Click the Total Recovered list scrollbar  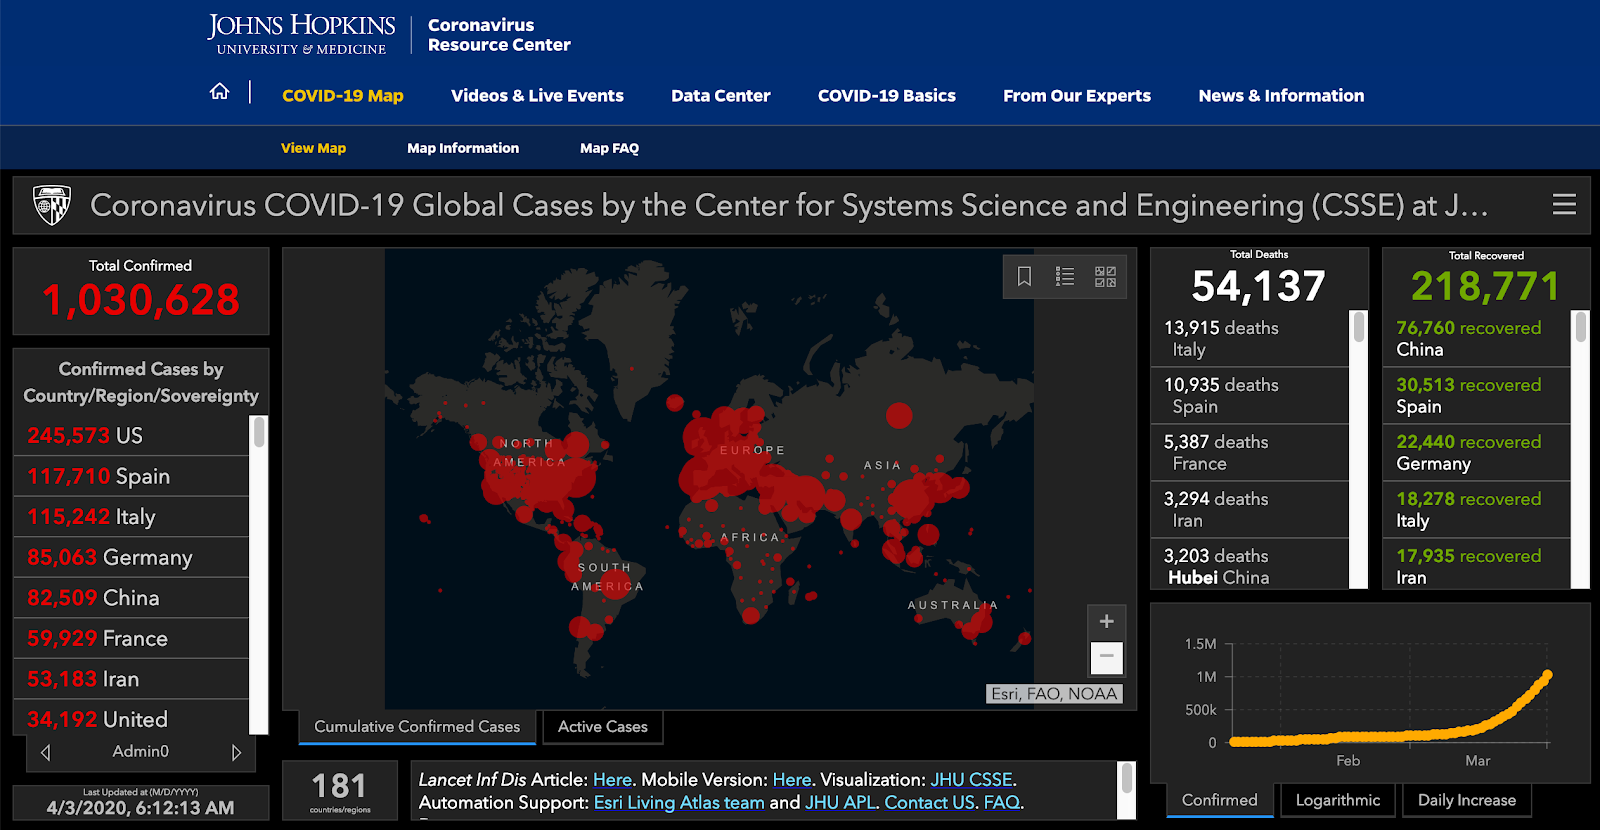click(1581, 450)
